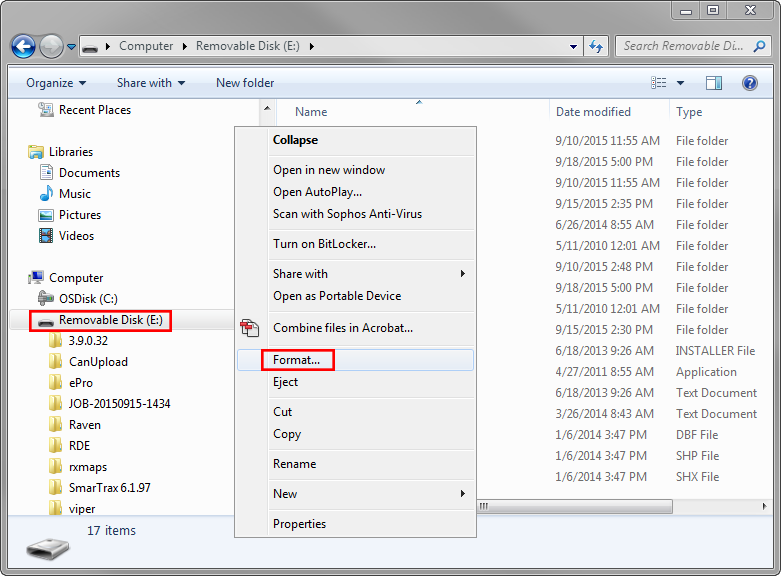Open the SmarTrax 6.1.97 folder
The height and width of the screenshot is (576, 781).
coord(110,488)
